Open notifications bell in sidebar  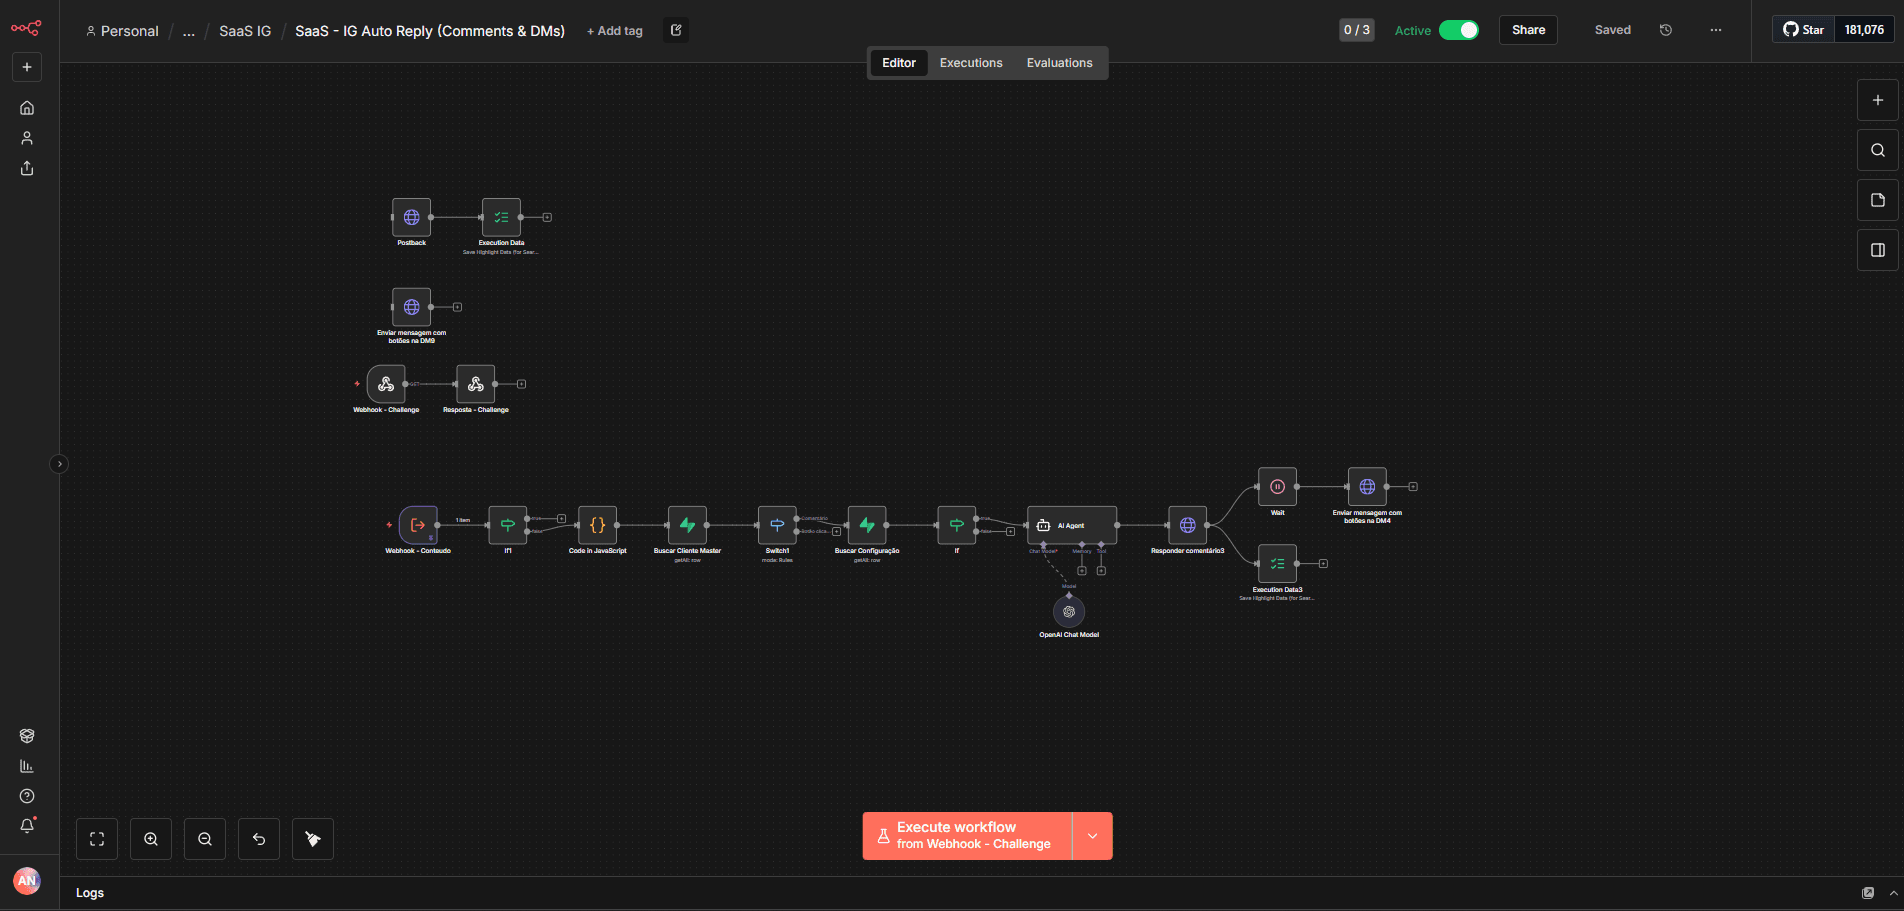click(27, 826)
